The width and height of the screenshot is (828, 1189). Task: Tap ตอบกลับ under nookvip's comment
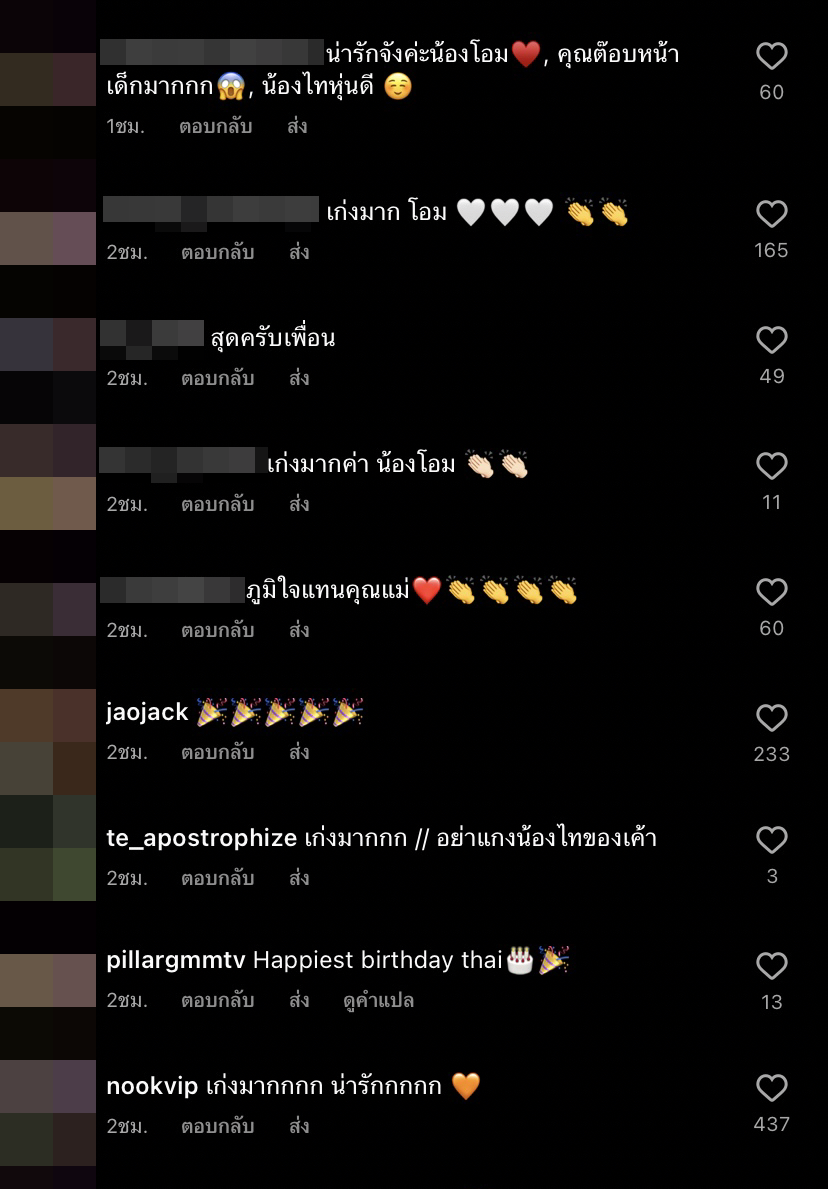217,1127
